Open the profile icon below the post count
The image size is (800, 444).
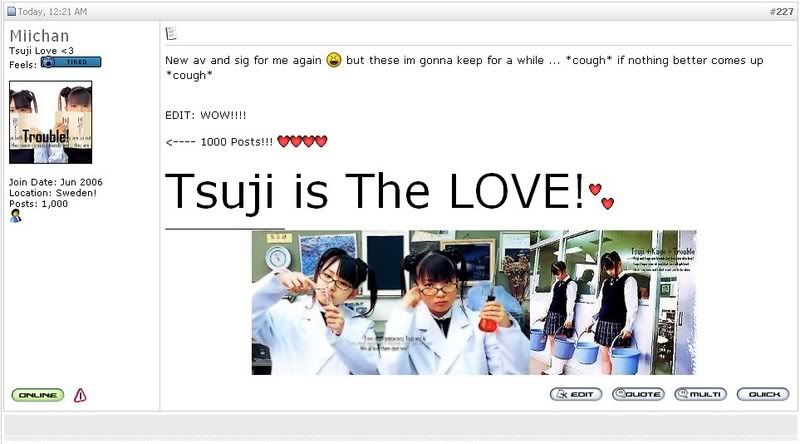coord(16,216)
